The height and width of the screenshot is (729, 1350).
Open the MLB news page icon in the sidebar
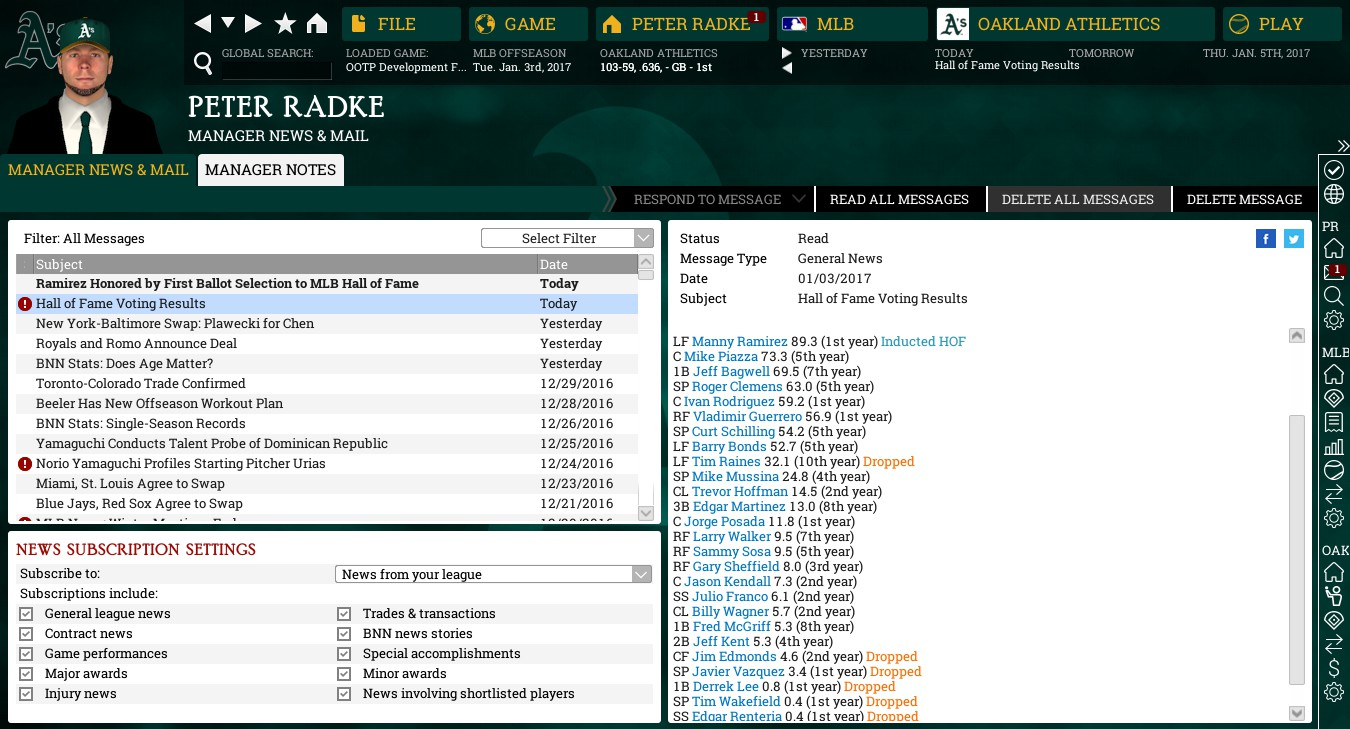1334,422
